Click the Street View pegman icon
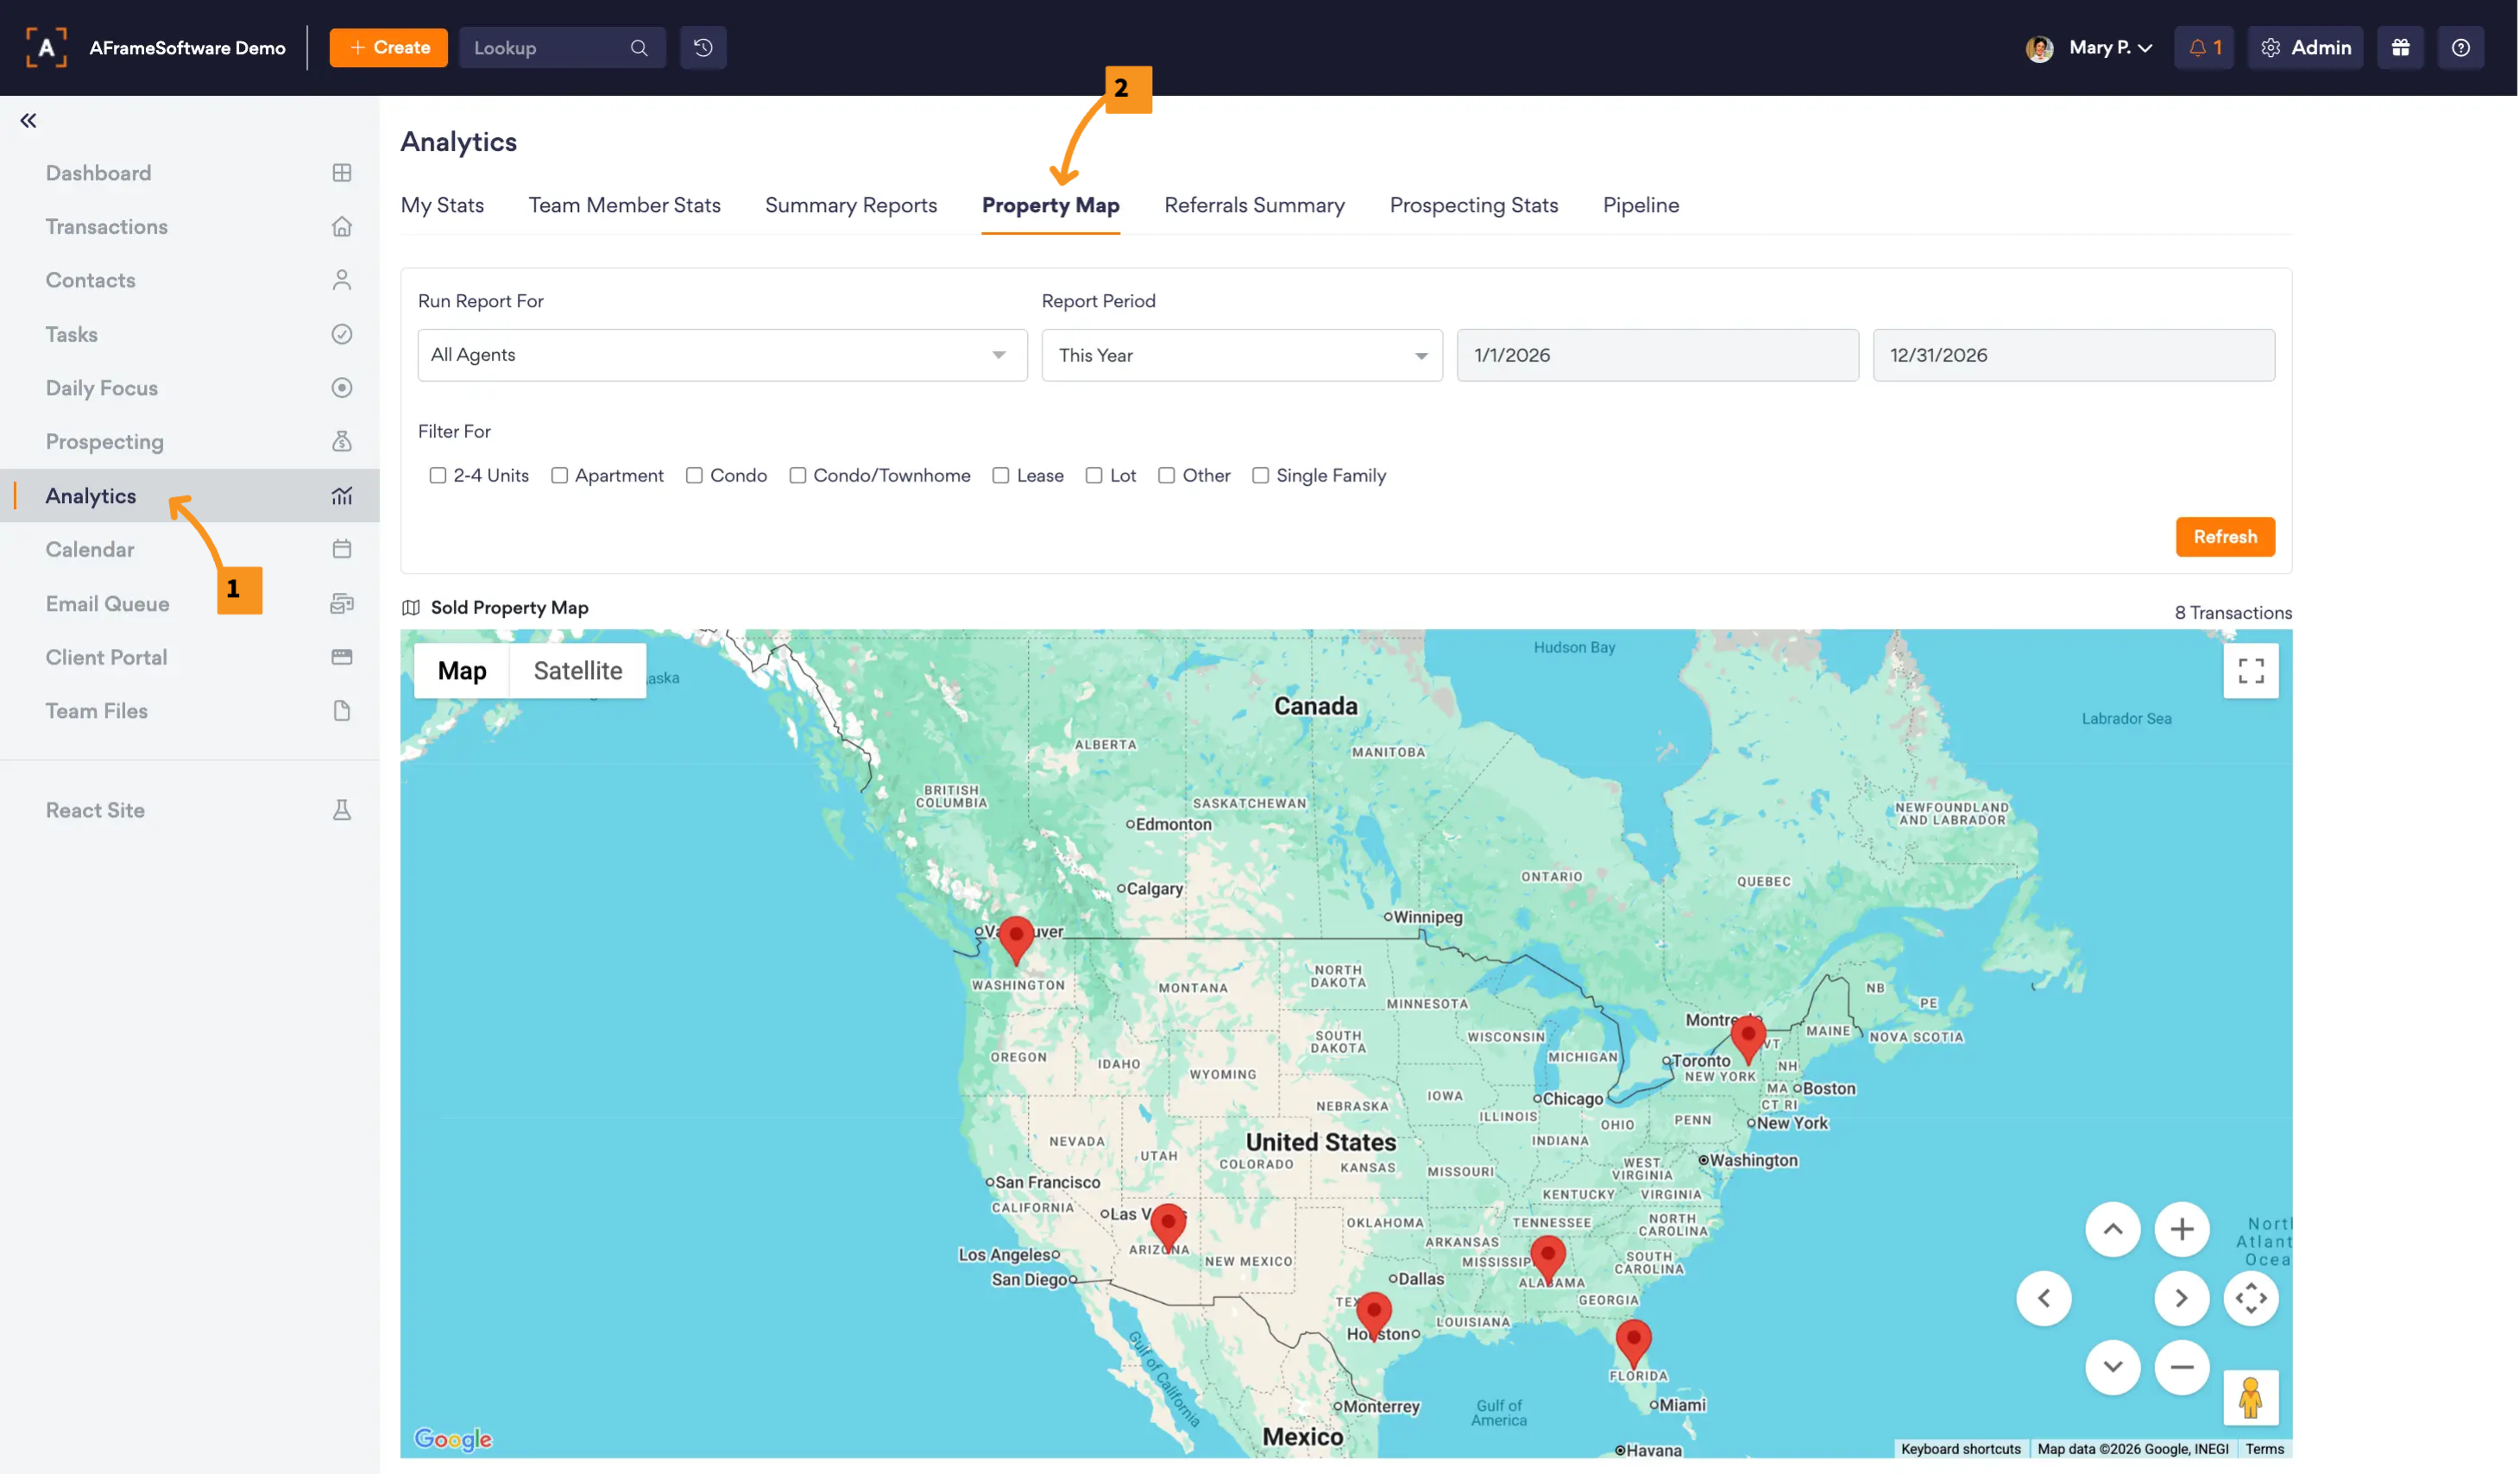Image resolution: width=2520 pixels, height=1474 pixels. tap(2250, 1397)
